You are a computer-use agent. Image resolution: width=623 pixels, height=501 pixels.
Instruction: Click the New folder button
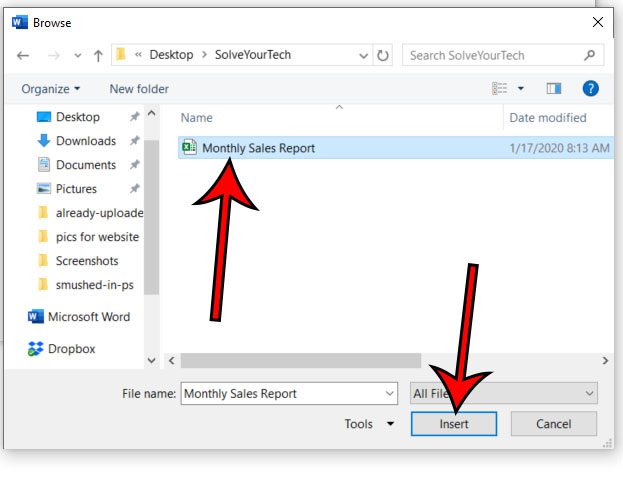pyautogui.click(x=139, y=89)
